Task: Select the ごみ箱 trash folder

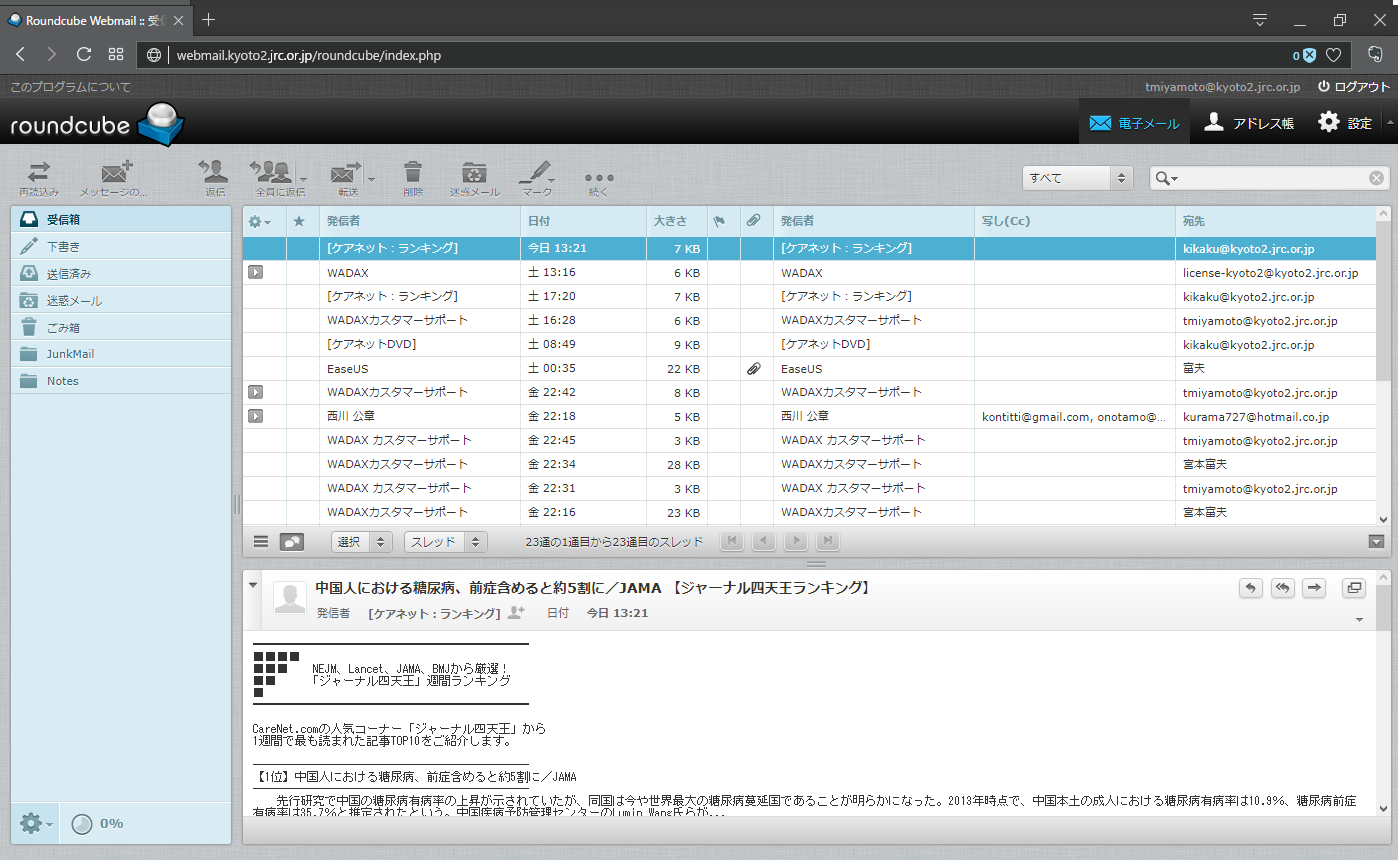Action: (121, 327)
